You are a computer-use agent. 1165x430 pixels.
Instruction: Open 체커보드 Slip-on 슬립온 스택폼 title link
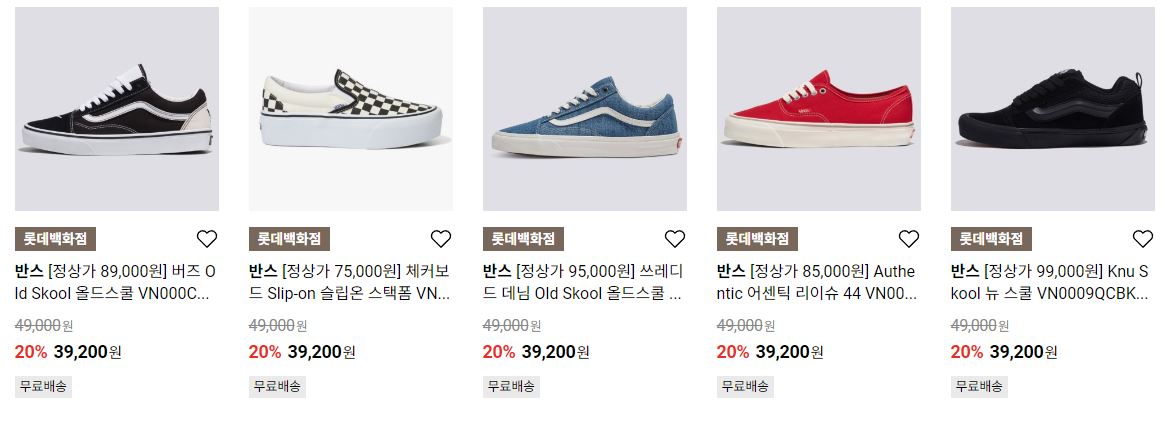point(349,282)
